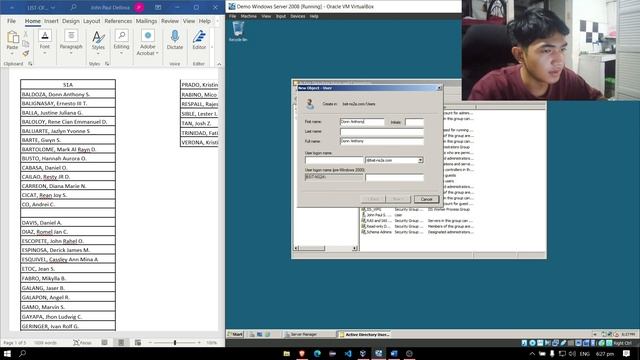The height and width of the screenshot is (360, 640).
Task: Open Visual Studio Code from taskbar
Action: (348, 353)
